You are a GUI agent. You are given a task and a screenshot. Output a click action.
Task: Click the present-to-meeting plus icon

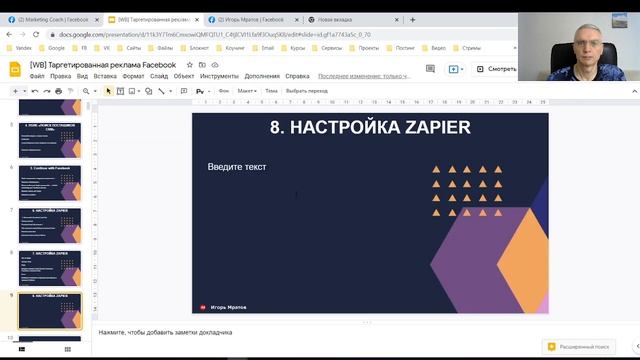click(453, 69)
